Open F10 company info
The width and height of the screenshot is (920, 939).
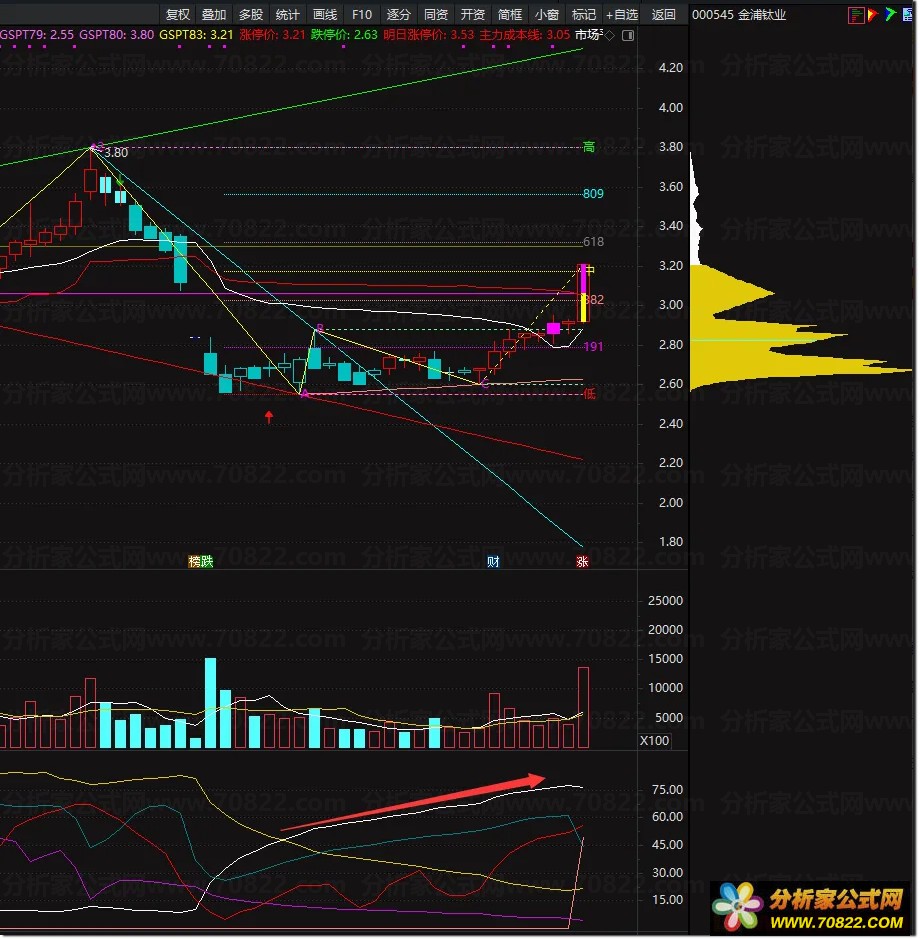[x=362, y=14]
